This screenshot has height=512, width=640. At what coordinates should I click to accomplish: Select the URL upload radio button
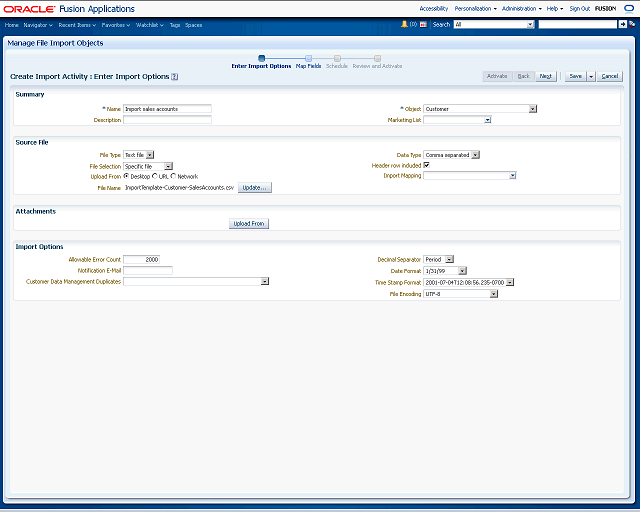153,176
